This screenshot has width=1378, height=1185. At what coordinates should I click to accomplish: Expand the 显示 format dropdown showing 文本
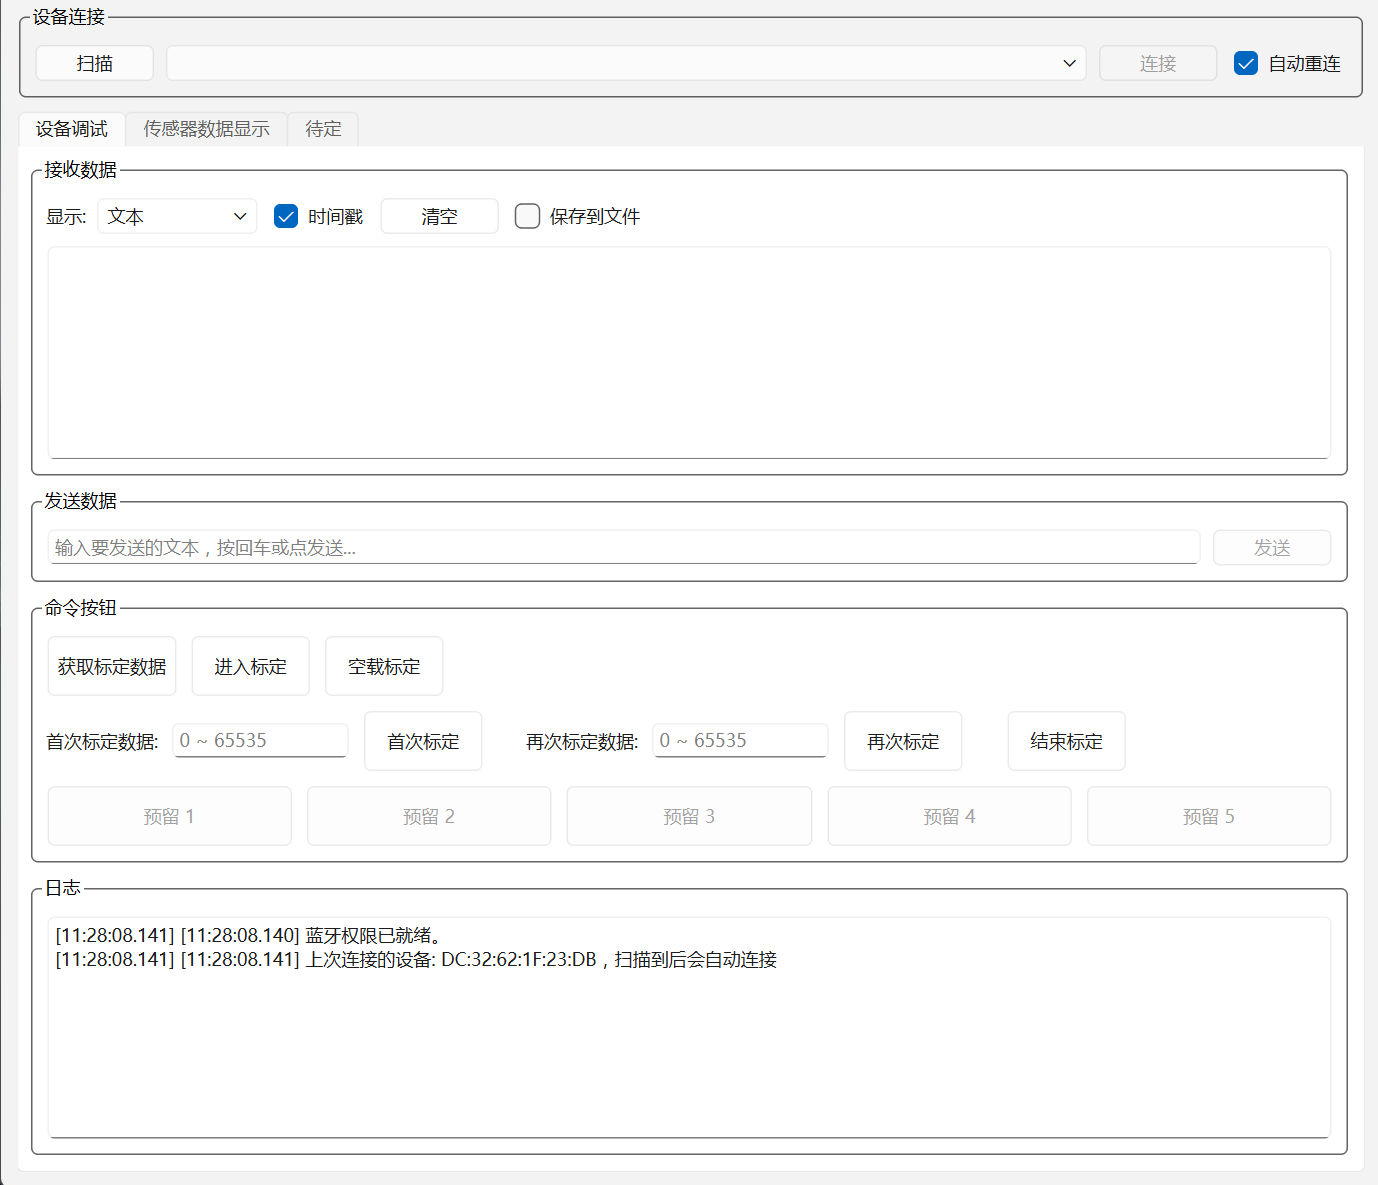(177, 216)
